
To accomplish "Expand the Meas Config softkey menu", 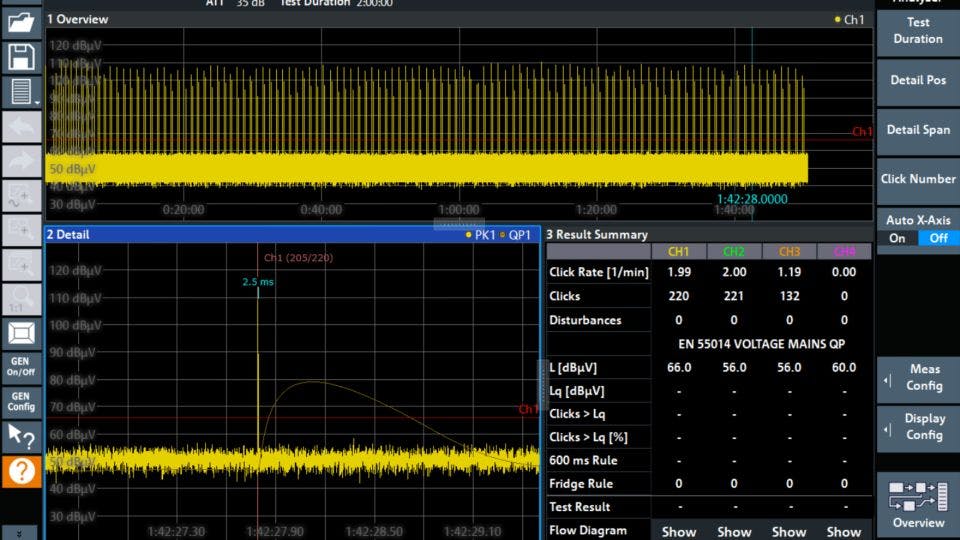I will [x=917, y=378].
